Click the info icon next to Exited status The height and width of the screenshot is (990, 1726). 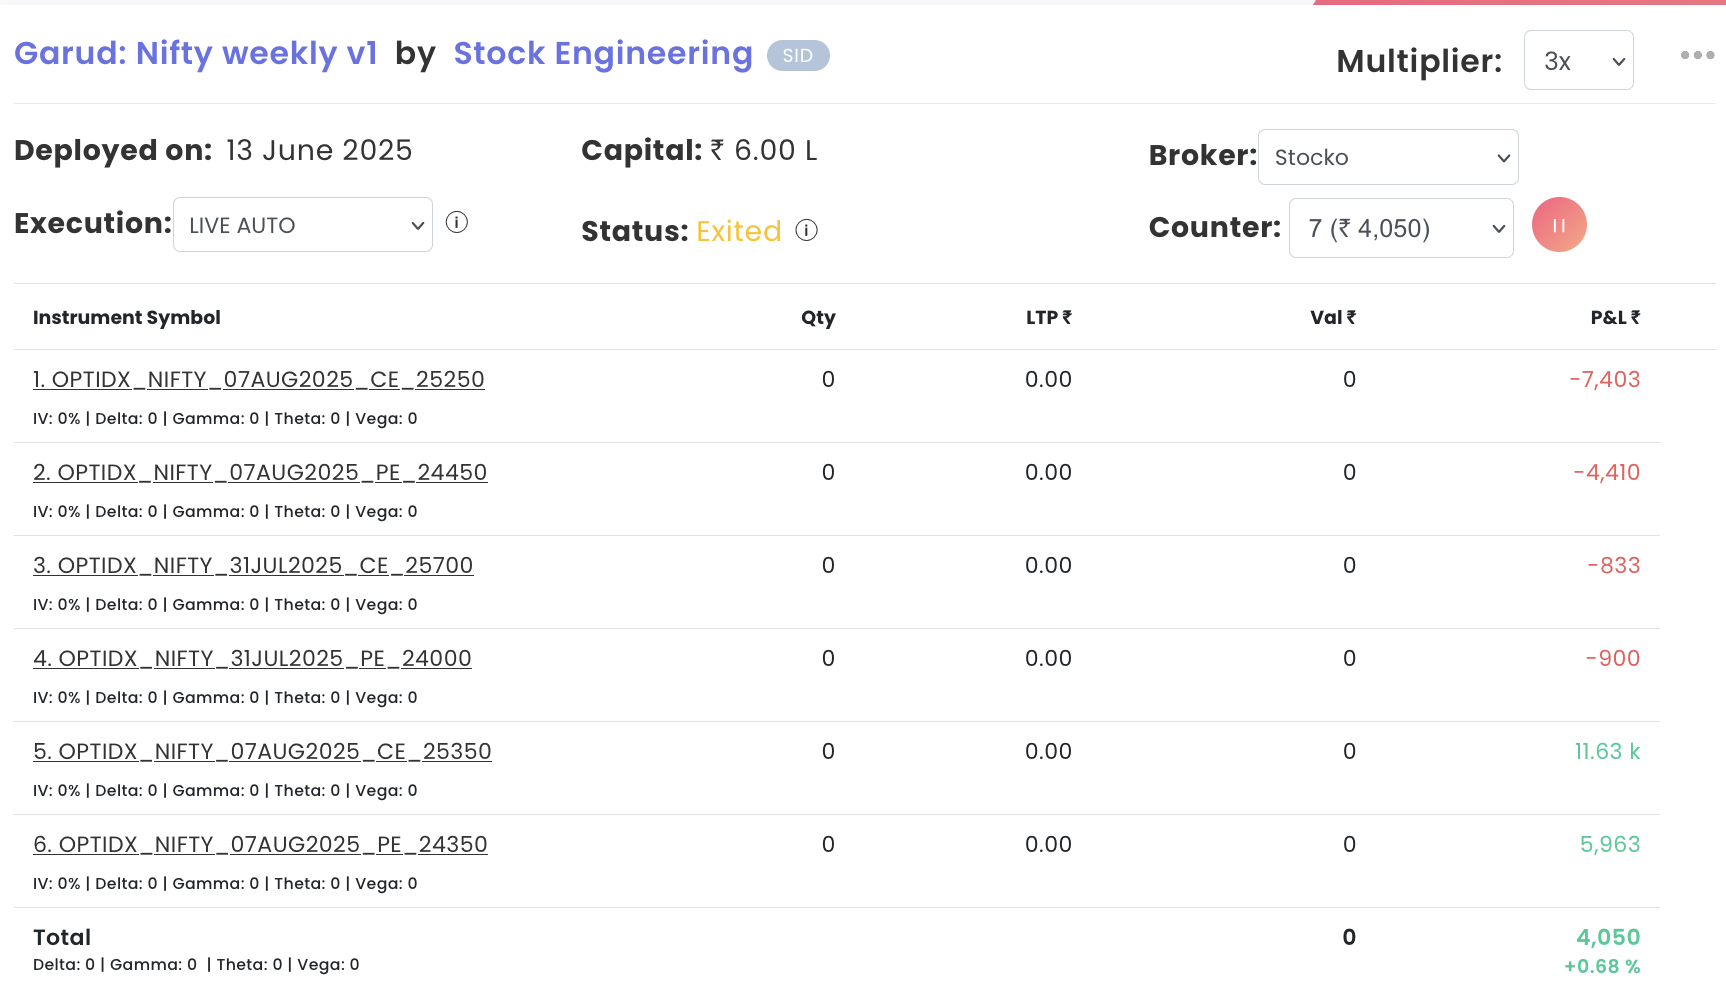pyautogui.click(x=806, y=231)
